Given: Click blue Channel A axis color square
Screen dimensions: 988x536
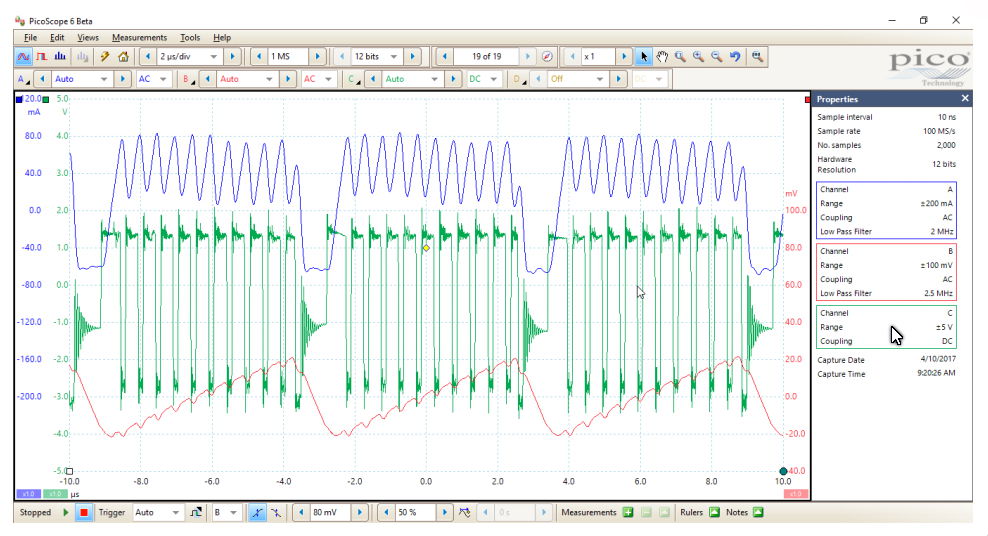Looking at the screenshot, I should click(x=19, y=99).
